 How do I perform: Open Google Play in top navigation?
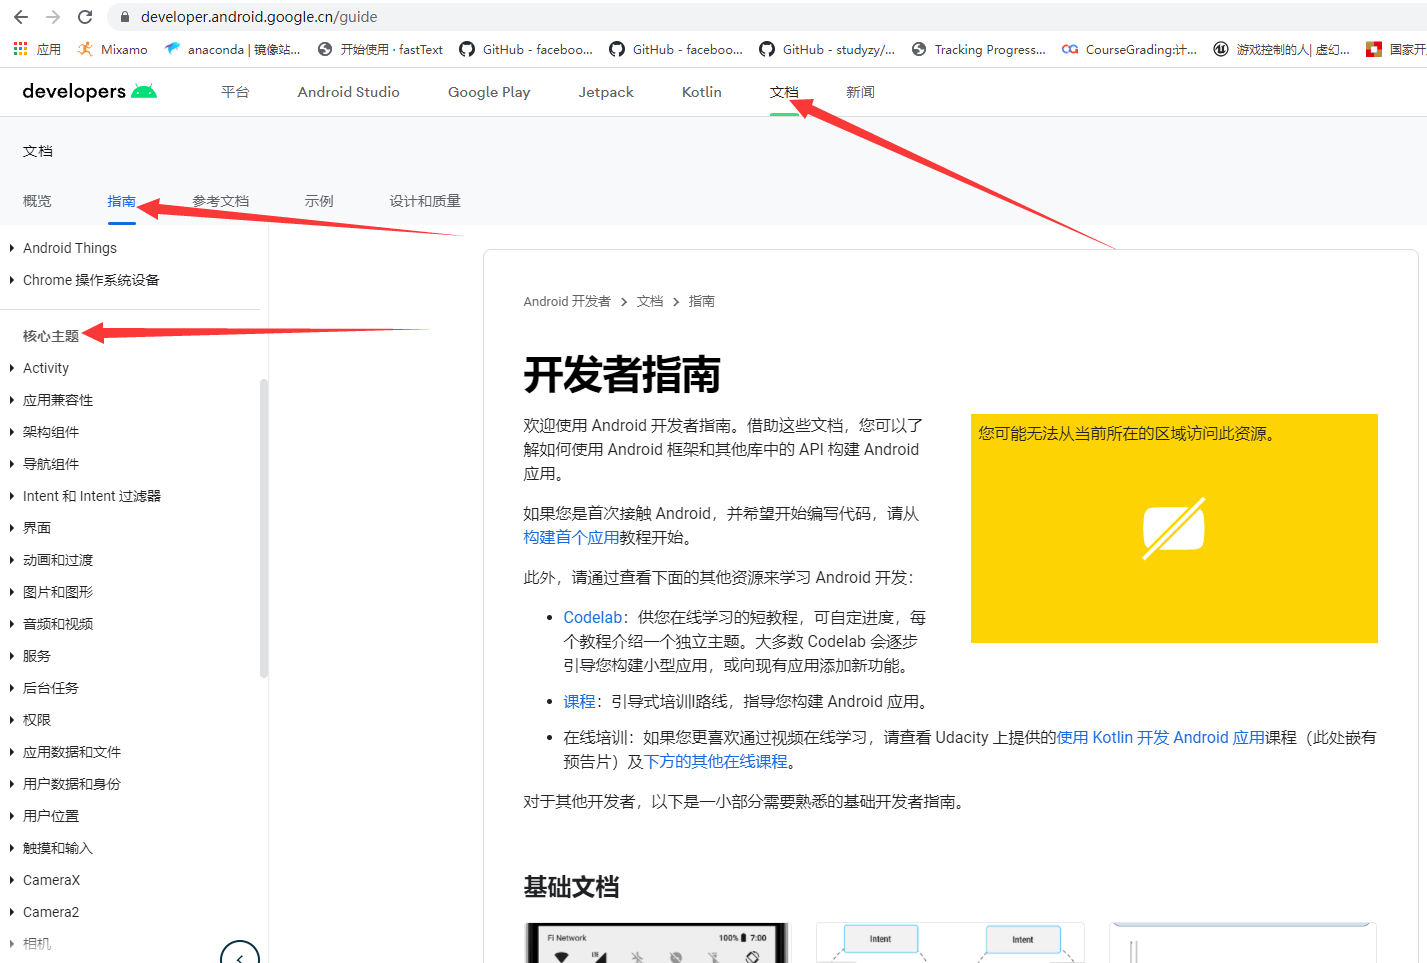(x=489, y=92)
